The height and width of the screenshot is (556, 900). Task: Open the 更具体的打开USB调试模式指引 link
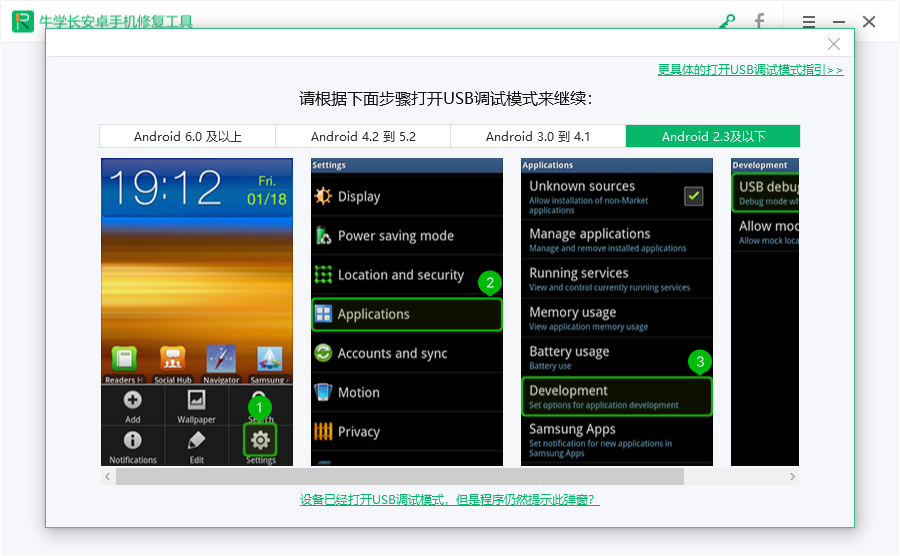(750, 70)
